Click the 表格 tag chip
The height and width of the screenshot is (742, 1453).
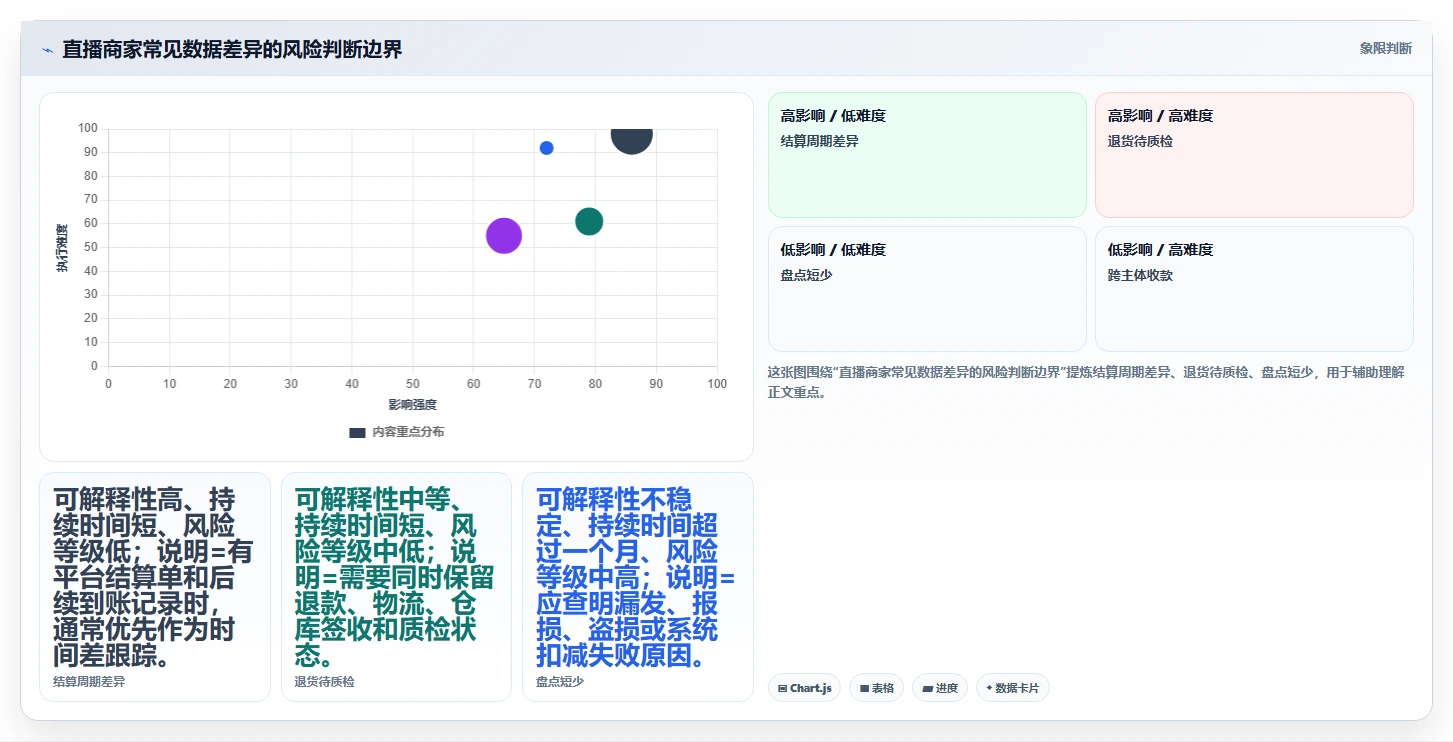(x=876, y=688)
